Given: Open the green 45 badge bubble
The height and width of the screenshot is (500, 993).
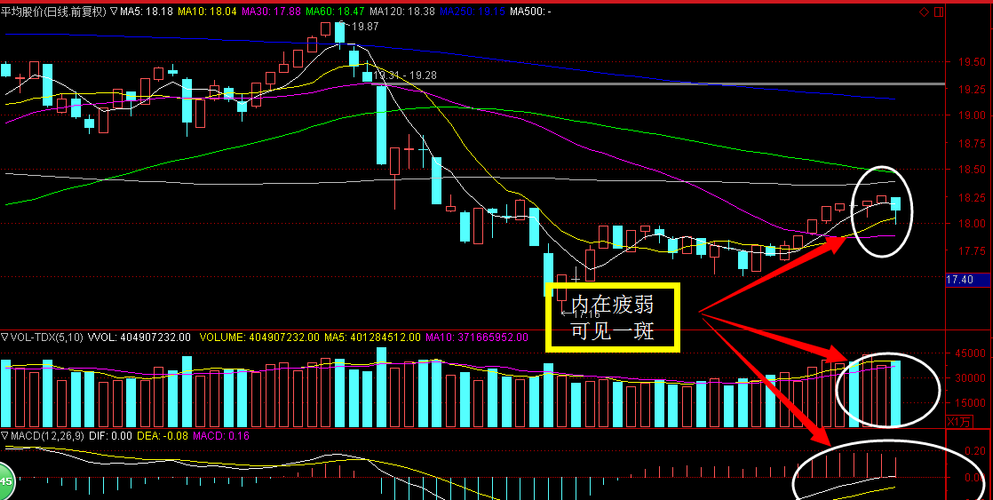Looking at the screenshot, I should 5,482.
